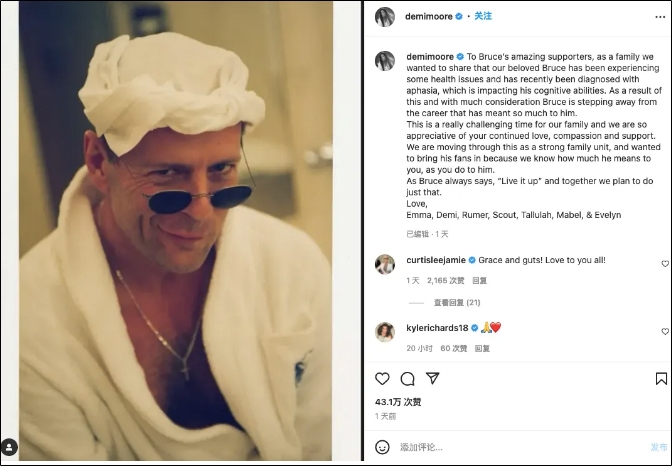The height and width of the screenshot is (466, 672).
Task: Open the curtisleejamie profile picture
Action: (385, 264)
